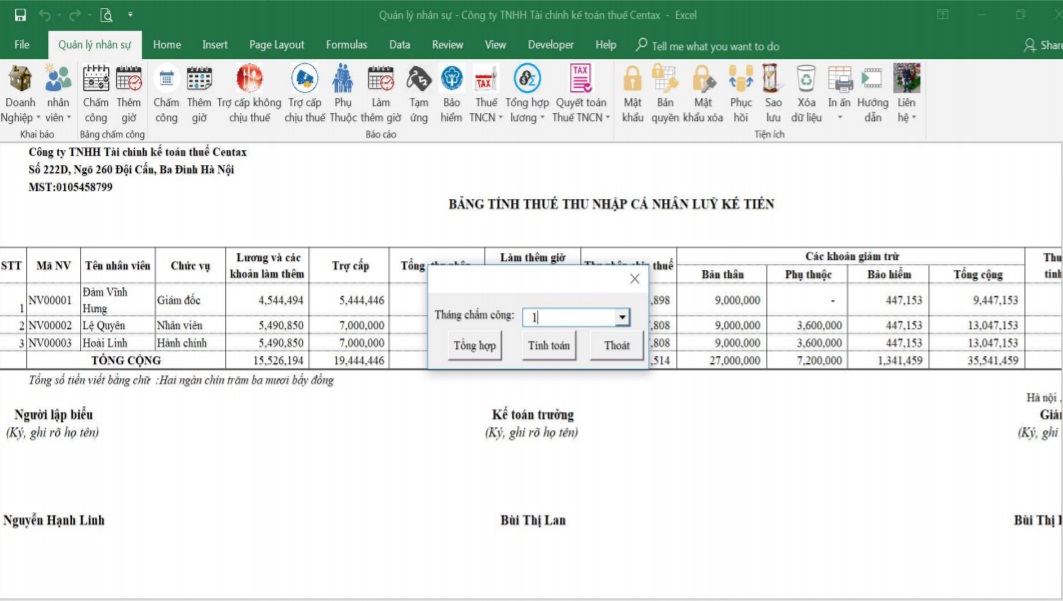
Task: Open the Hướng dẫn guide icon
Action: (x=872, y=80)
